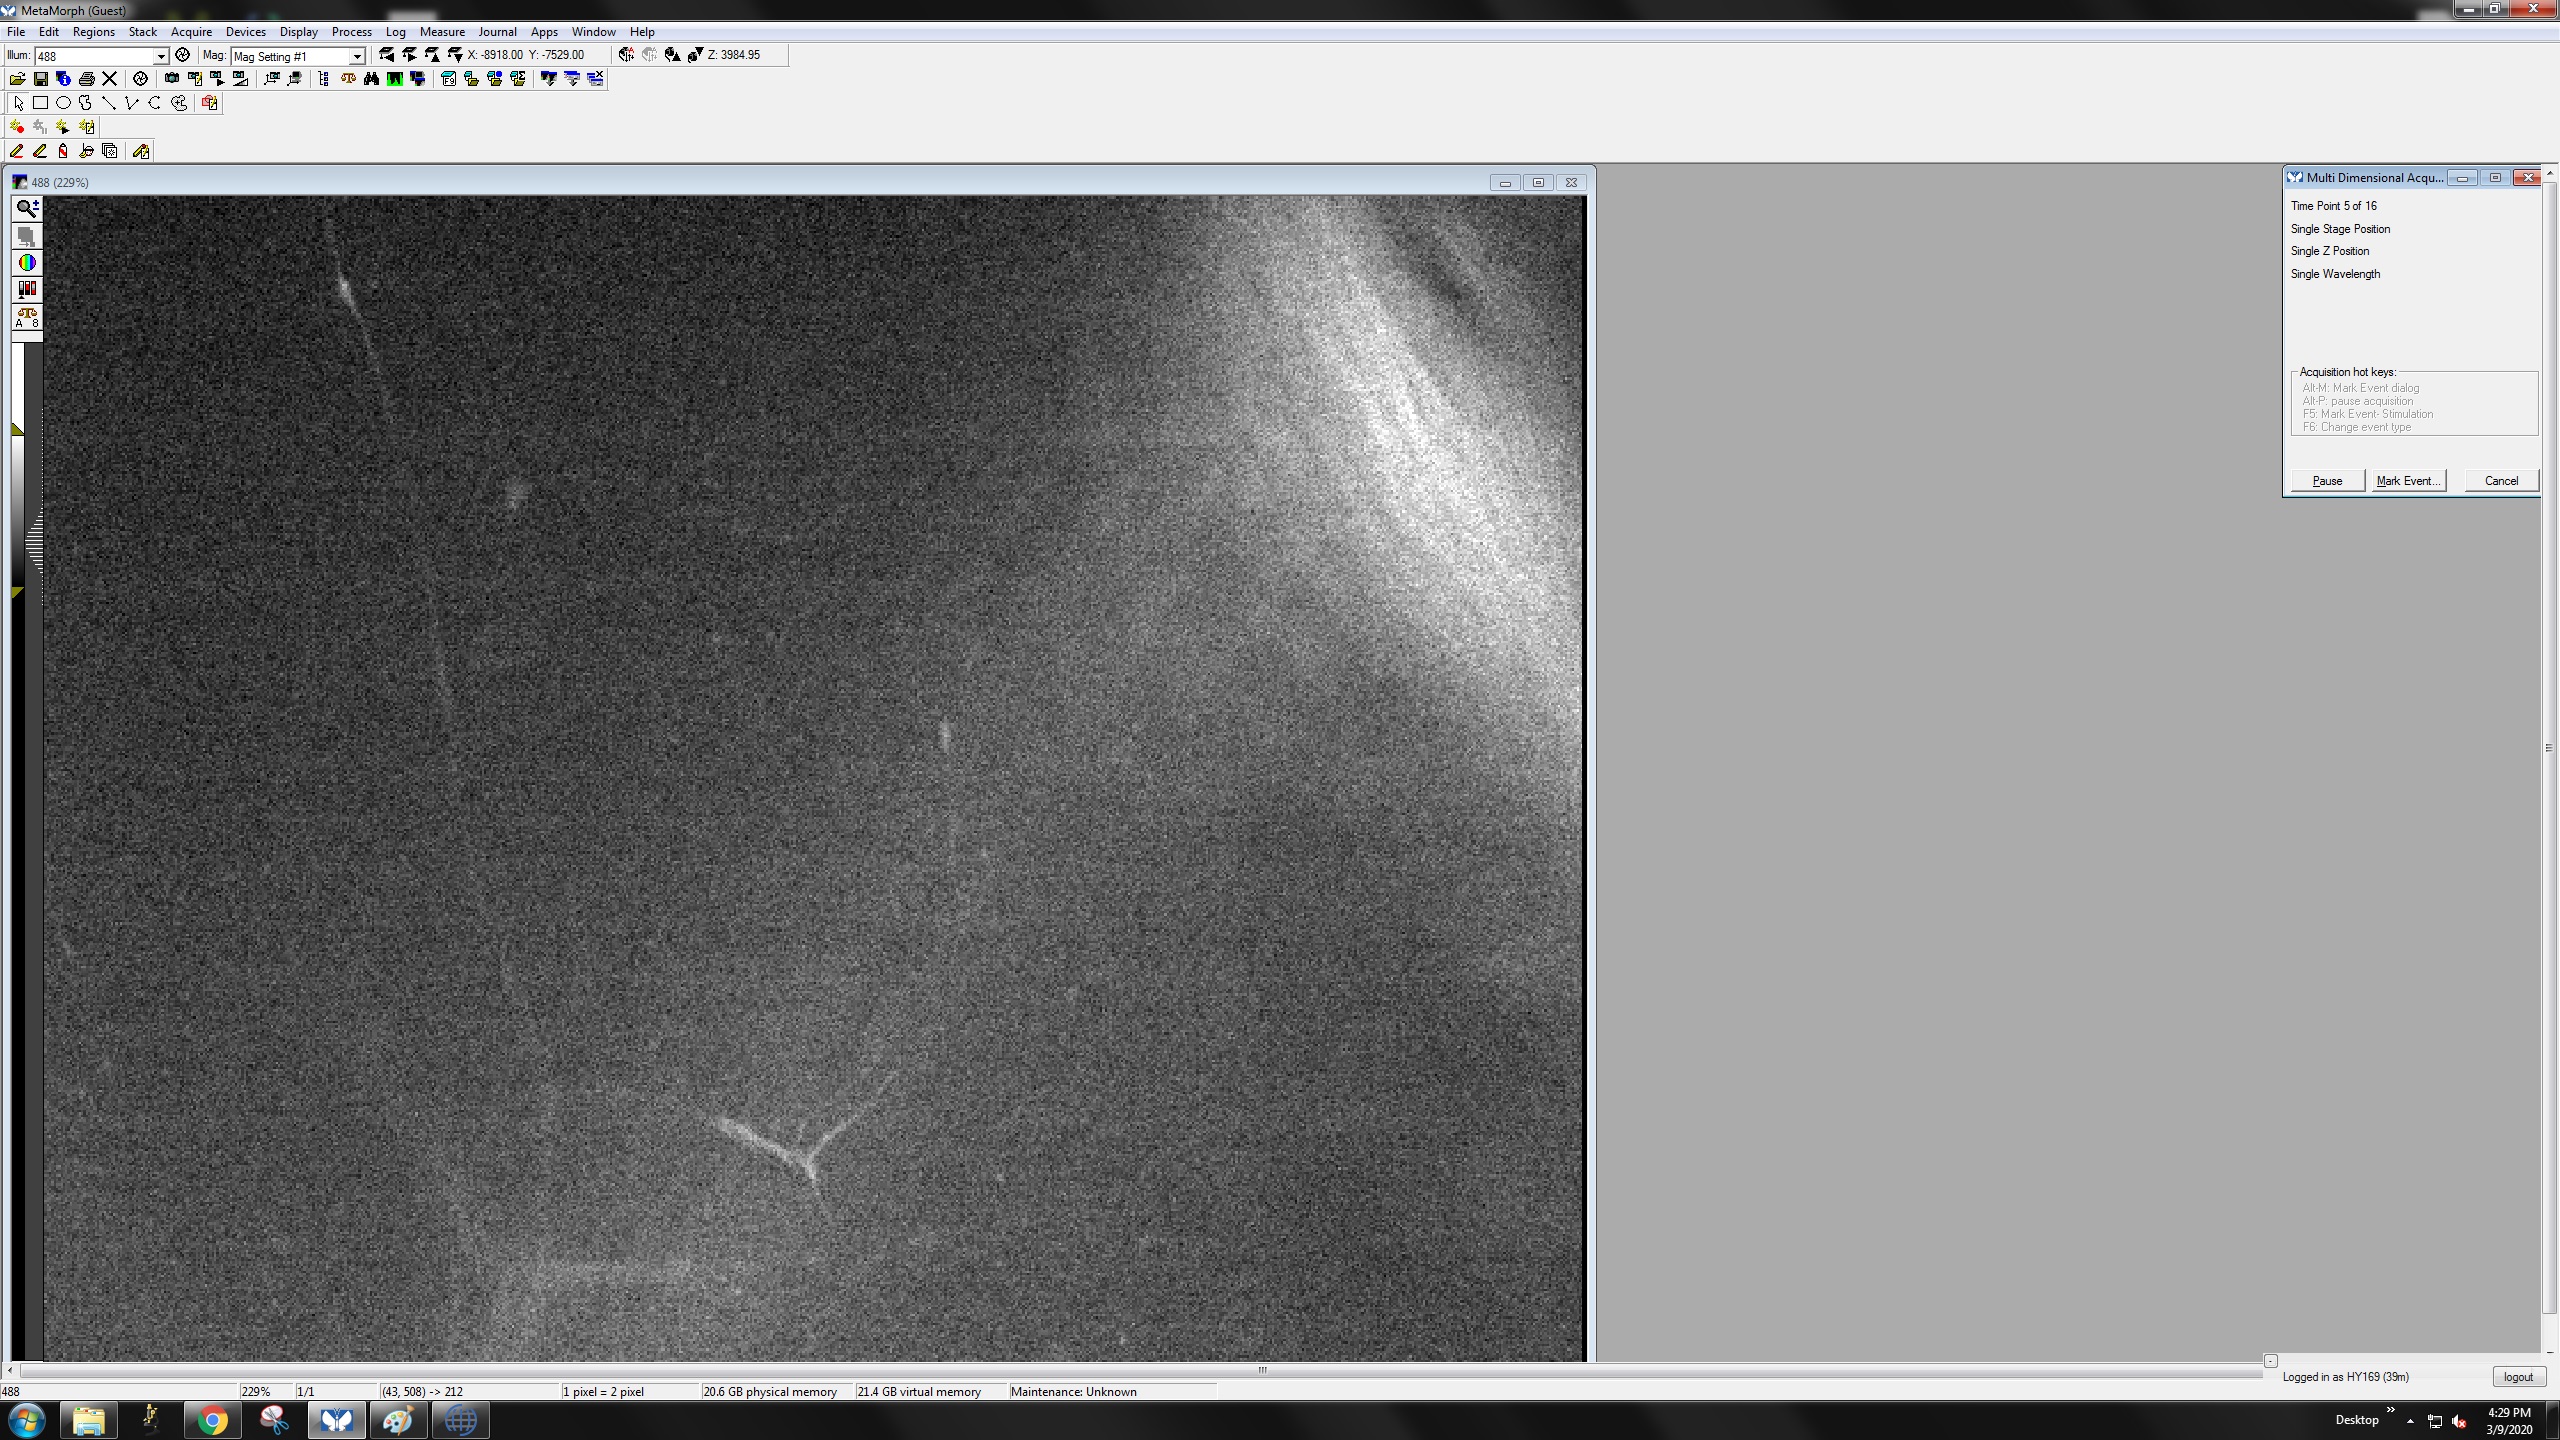This screenshot has width=2560, height=1440.
Task: Click the red spray can drawing tool
Action: pyautogui.click(x=63, y=151)
